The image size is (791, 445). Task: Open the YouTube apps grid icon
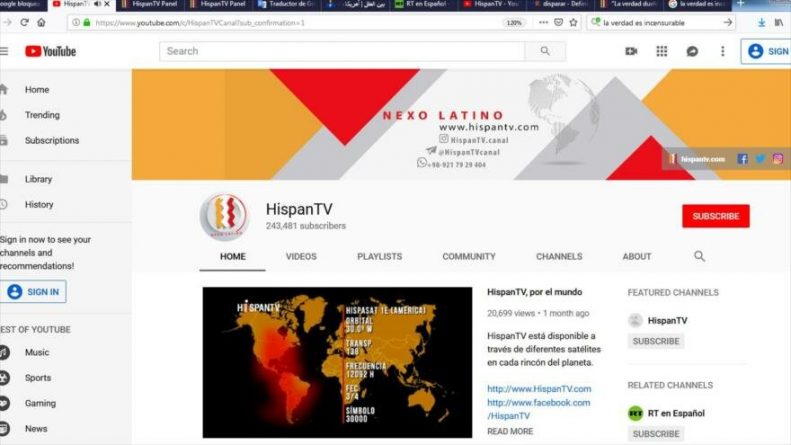point(661,51)
